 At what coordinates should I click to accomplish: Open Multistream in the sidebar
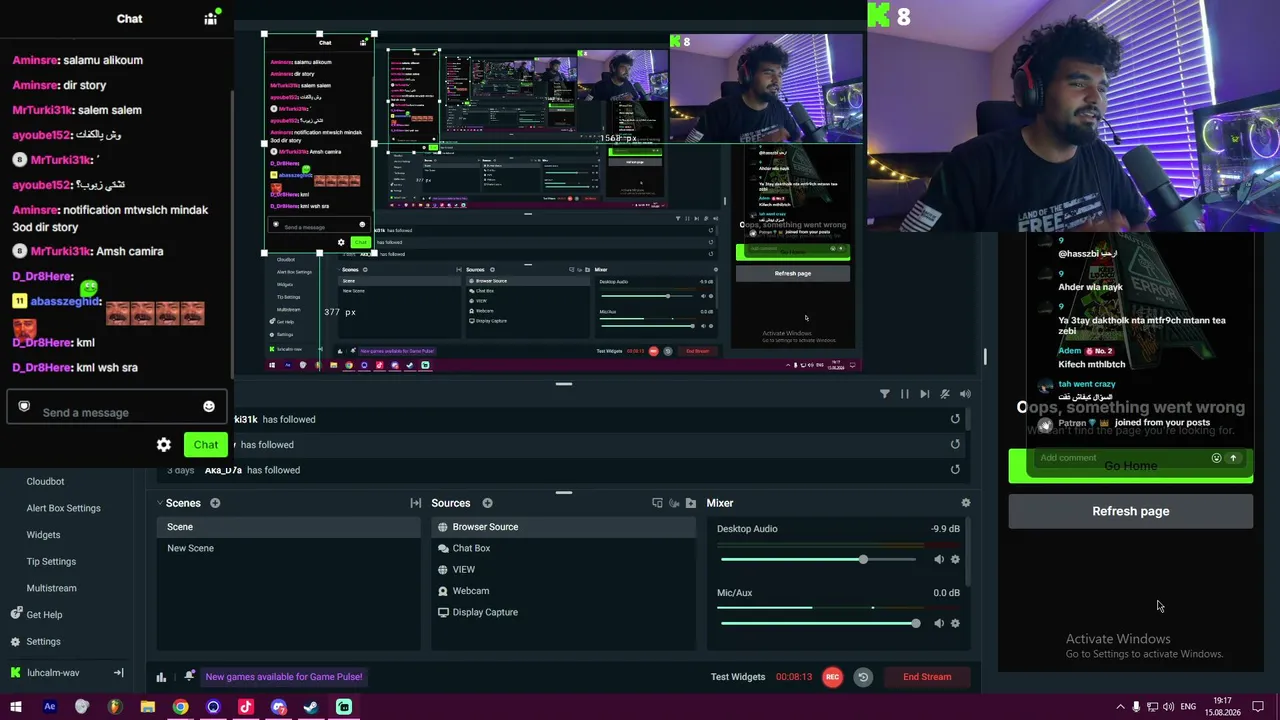[51, 588]
